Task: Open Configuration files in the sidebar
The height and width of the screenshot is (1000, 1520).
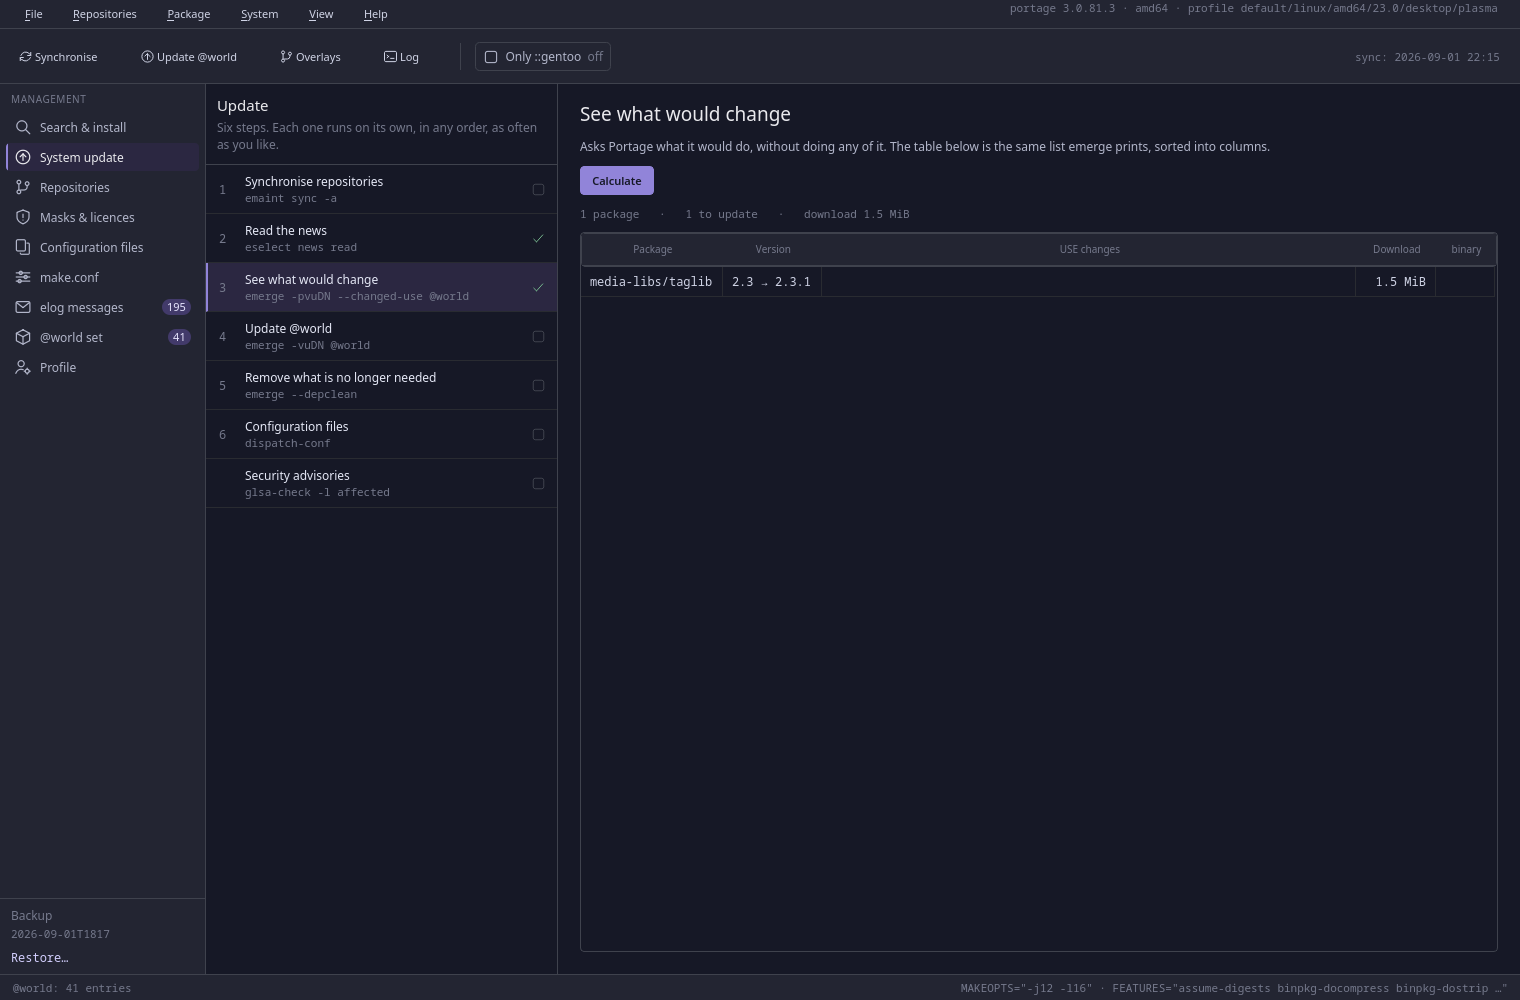Action: tap(102, 247)
